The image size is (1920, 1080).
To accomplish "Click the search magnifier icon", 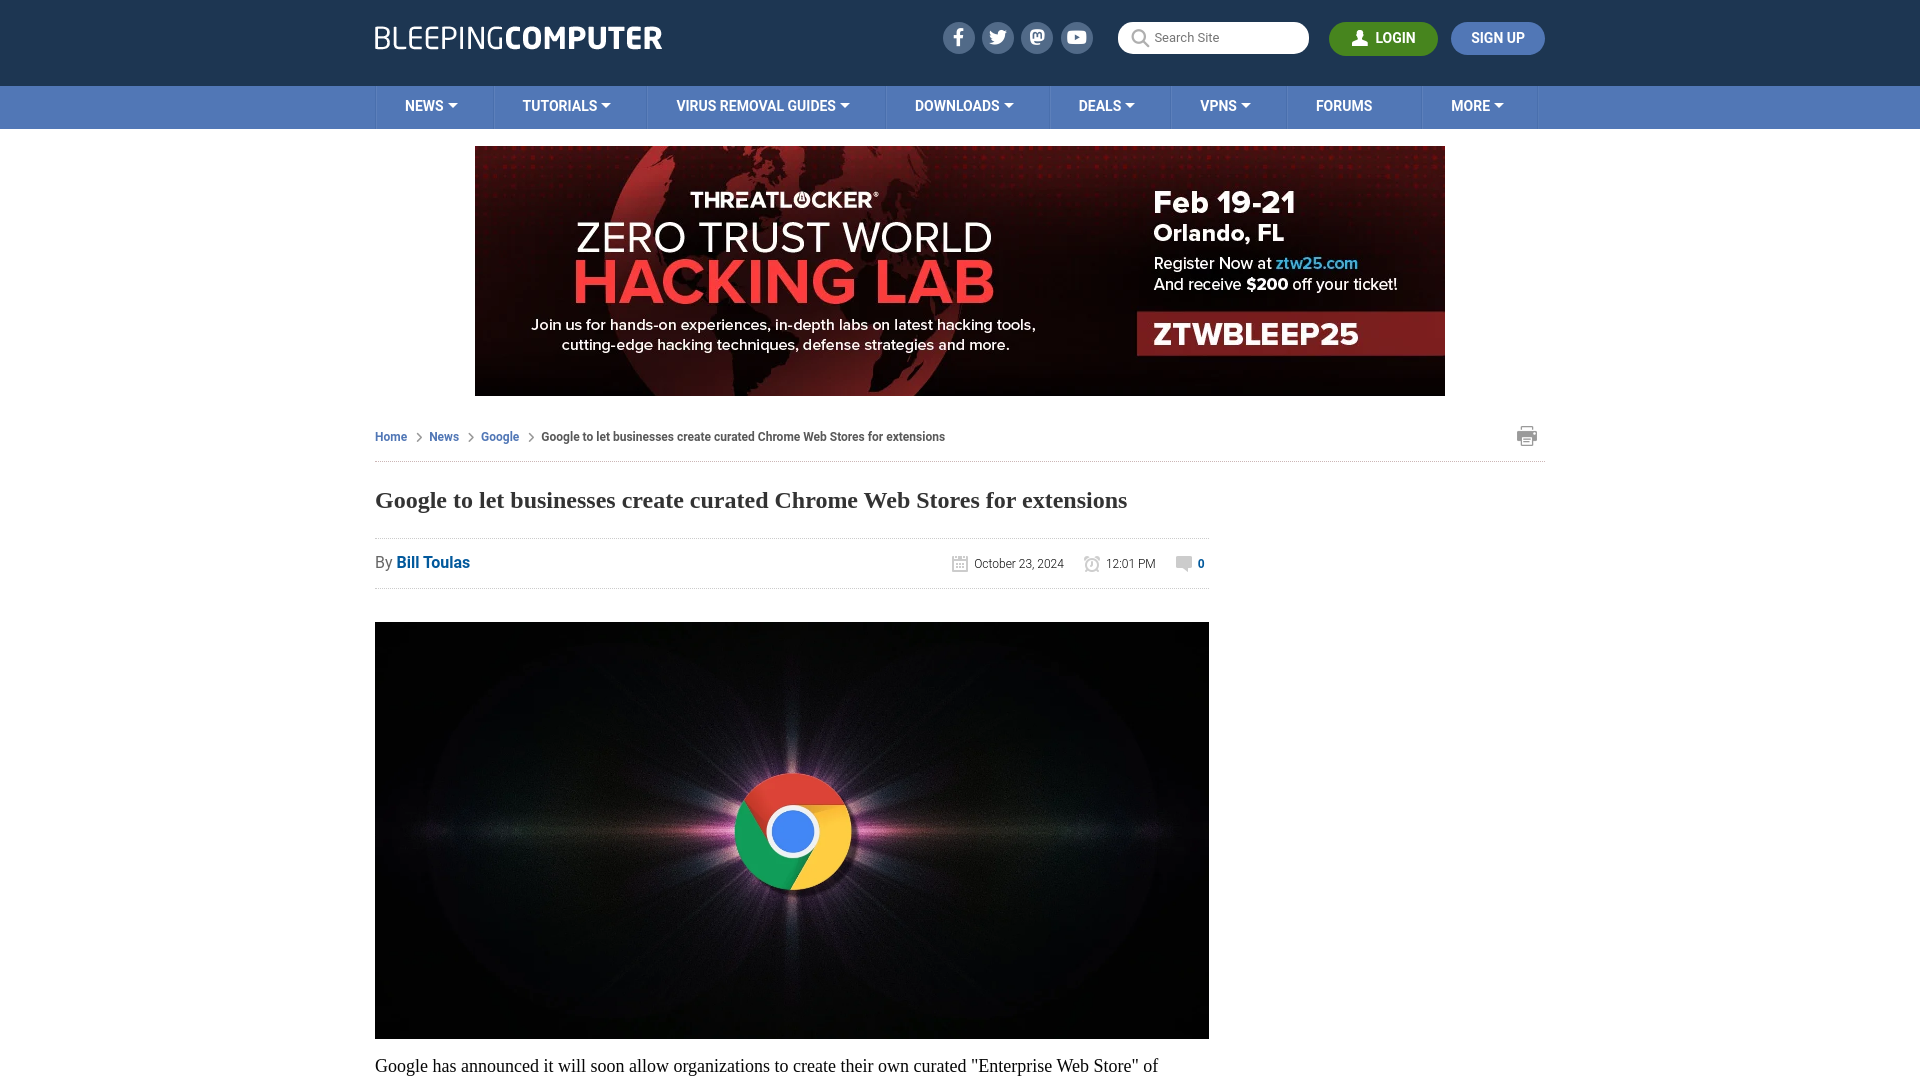I will click(1139, 37).
